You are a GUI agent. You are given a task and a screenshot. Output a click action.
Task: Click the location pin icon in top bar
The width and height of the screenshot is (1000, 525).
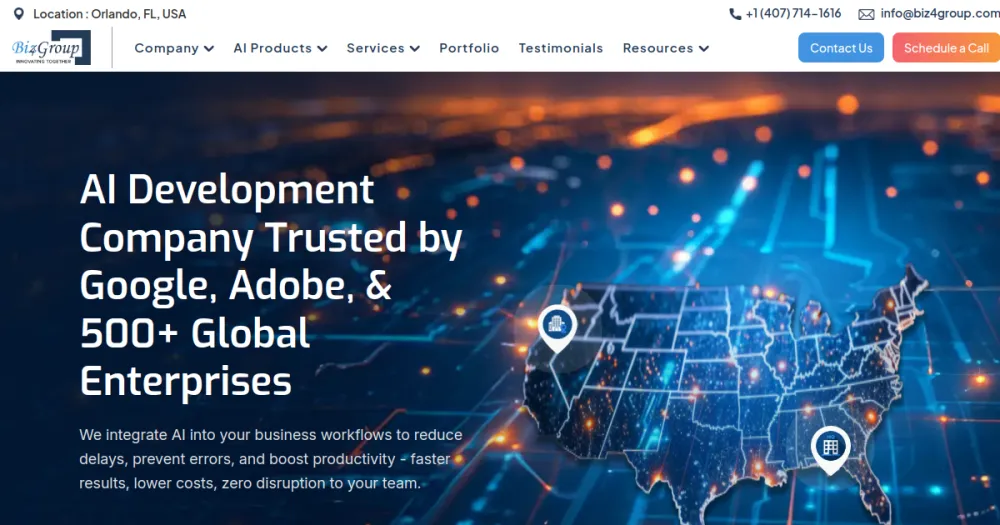(19, 13)
